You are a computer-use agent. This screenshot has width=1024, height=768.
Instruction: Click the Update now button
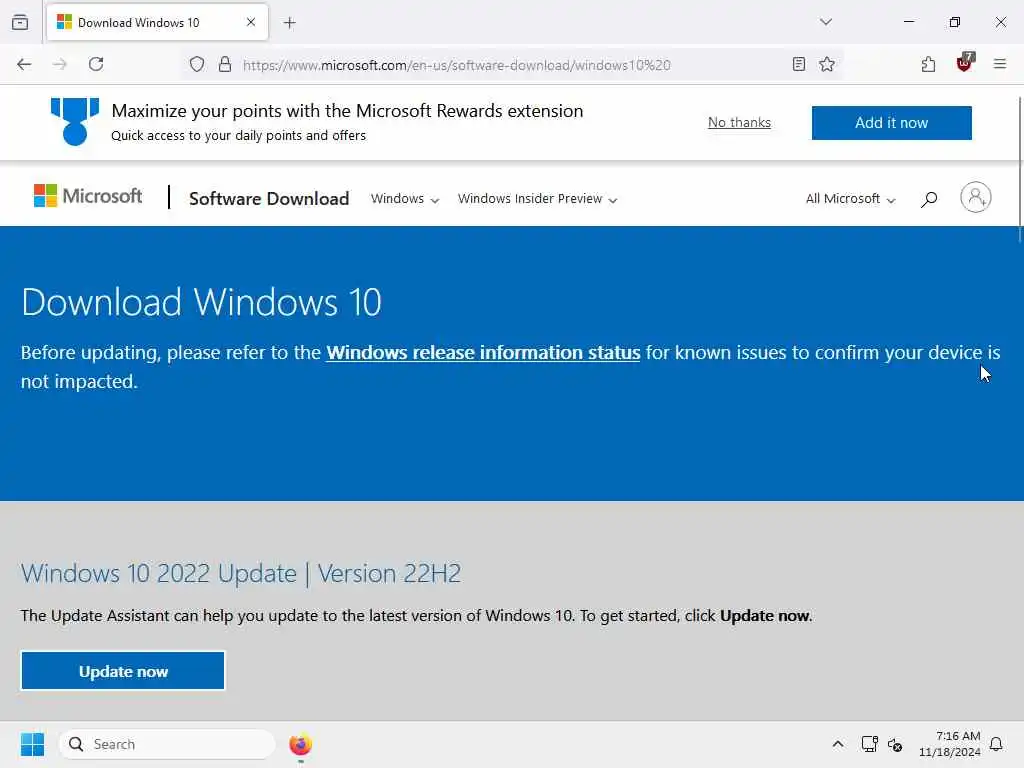(x=123, y=671)
